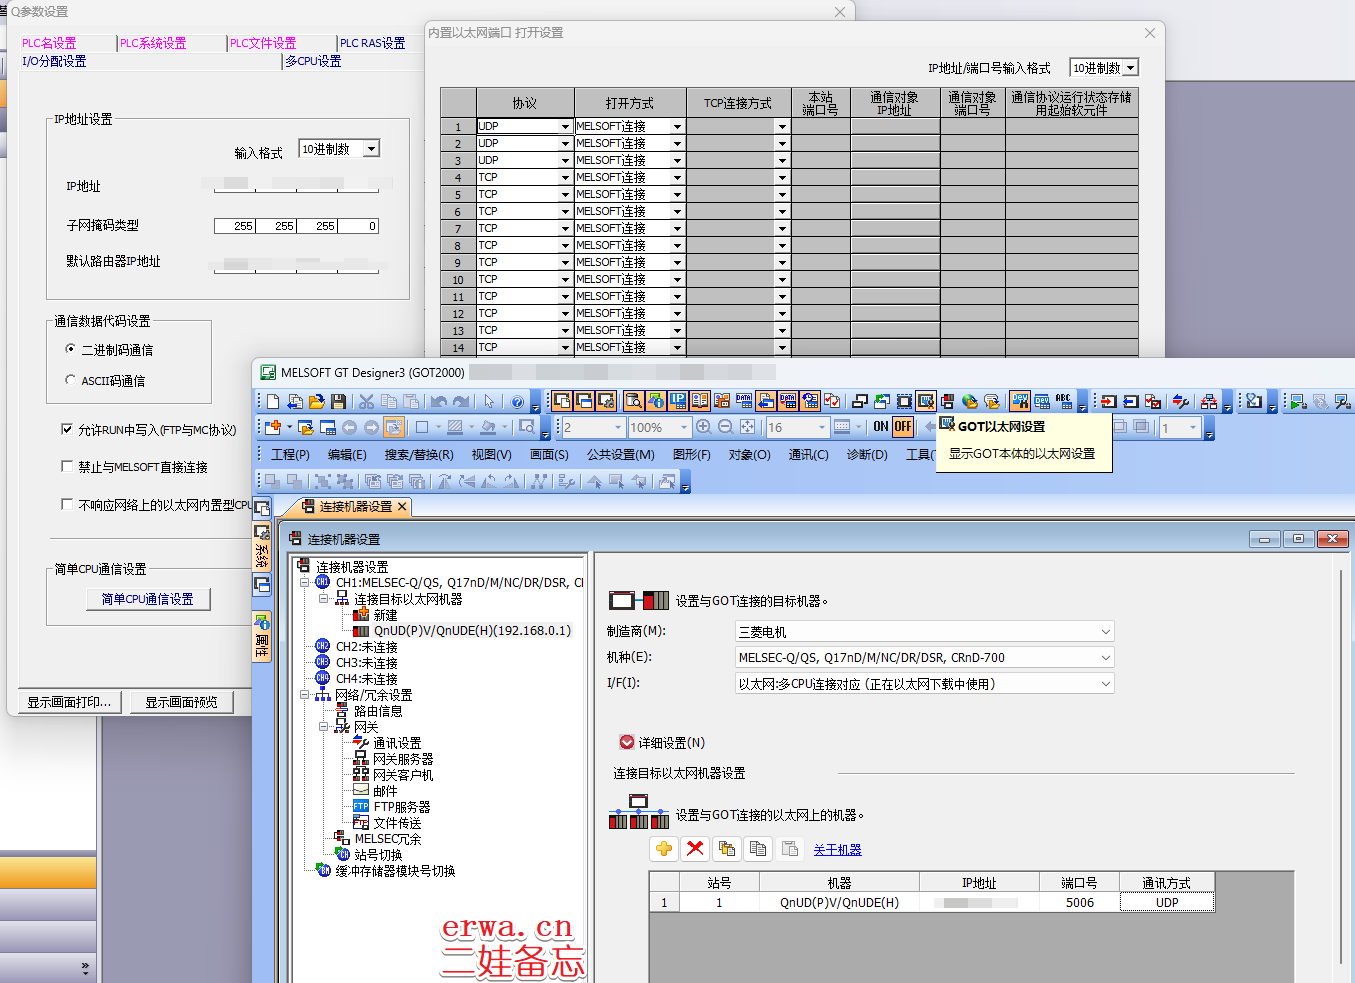This screenshot has width=1355, height=983.
Task: Close the 连接机器设置 document tab
Action: tap(402, 507)
